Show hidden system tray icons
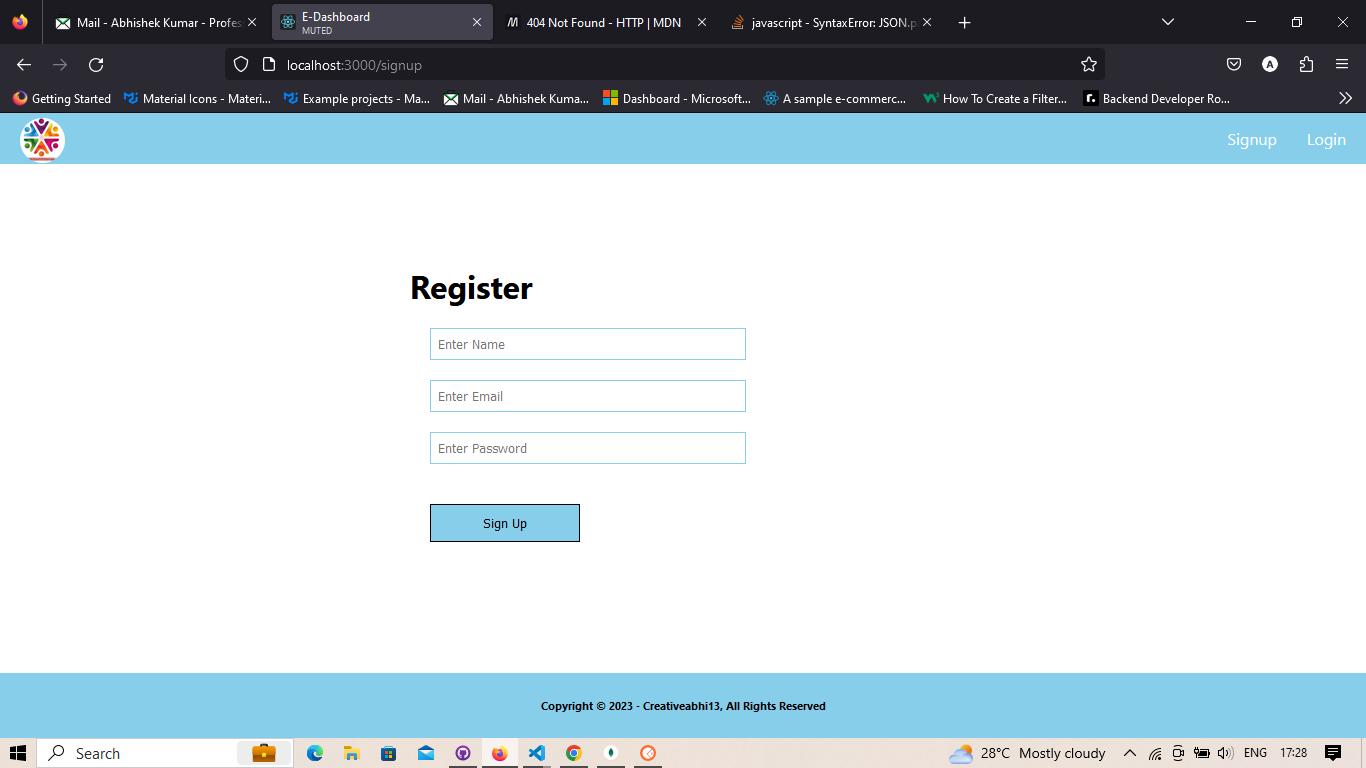The width and height of the screenshot is (1366, 768). click(1129, 753)
